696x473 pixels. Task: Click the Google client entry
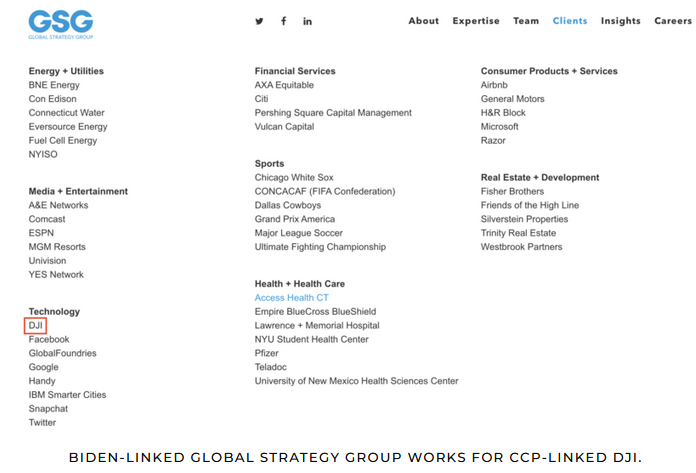click(x=44, y=367)
